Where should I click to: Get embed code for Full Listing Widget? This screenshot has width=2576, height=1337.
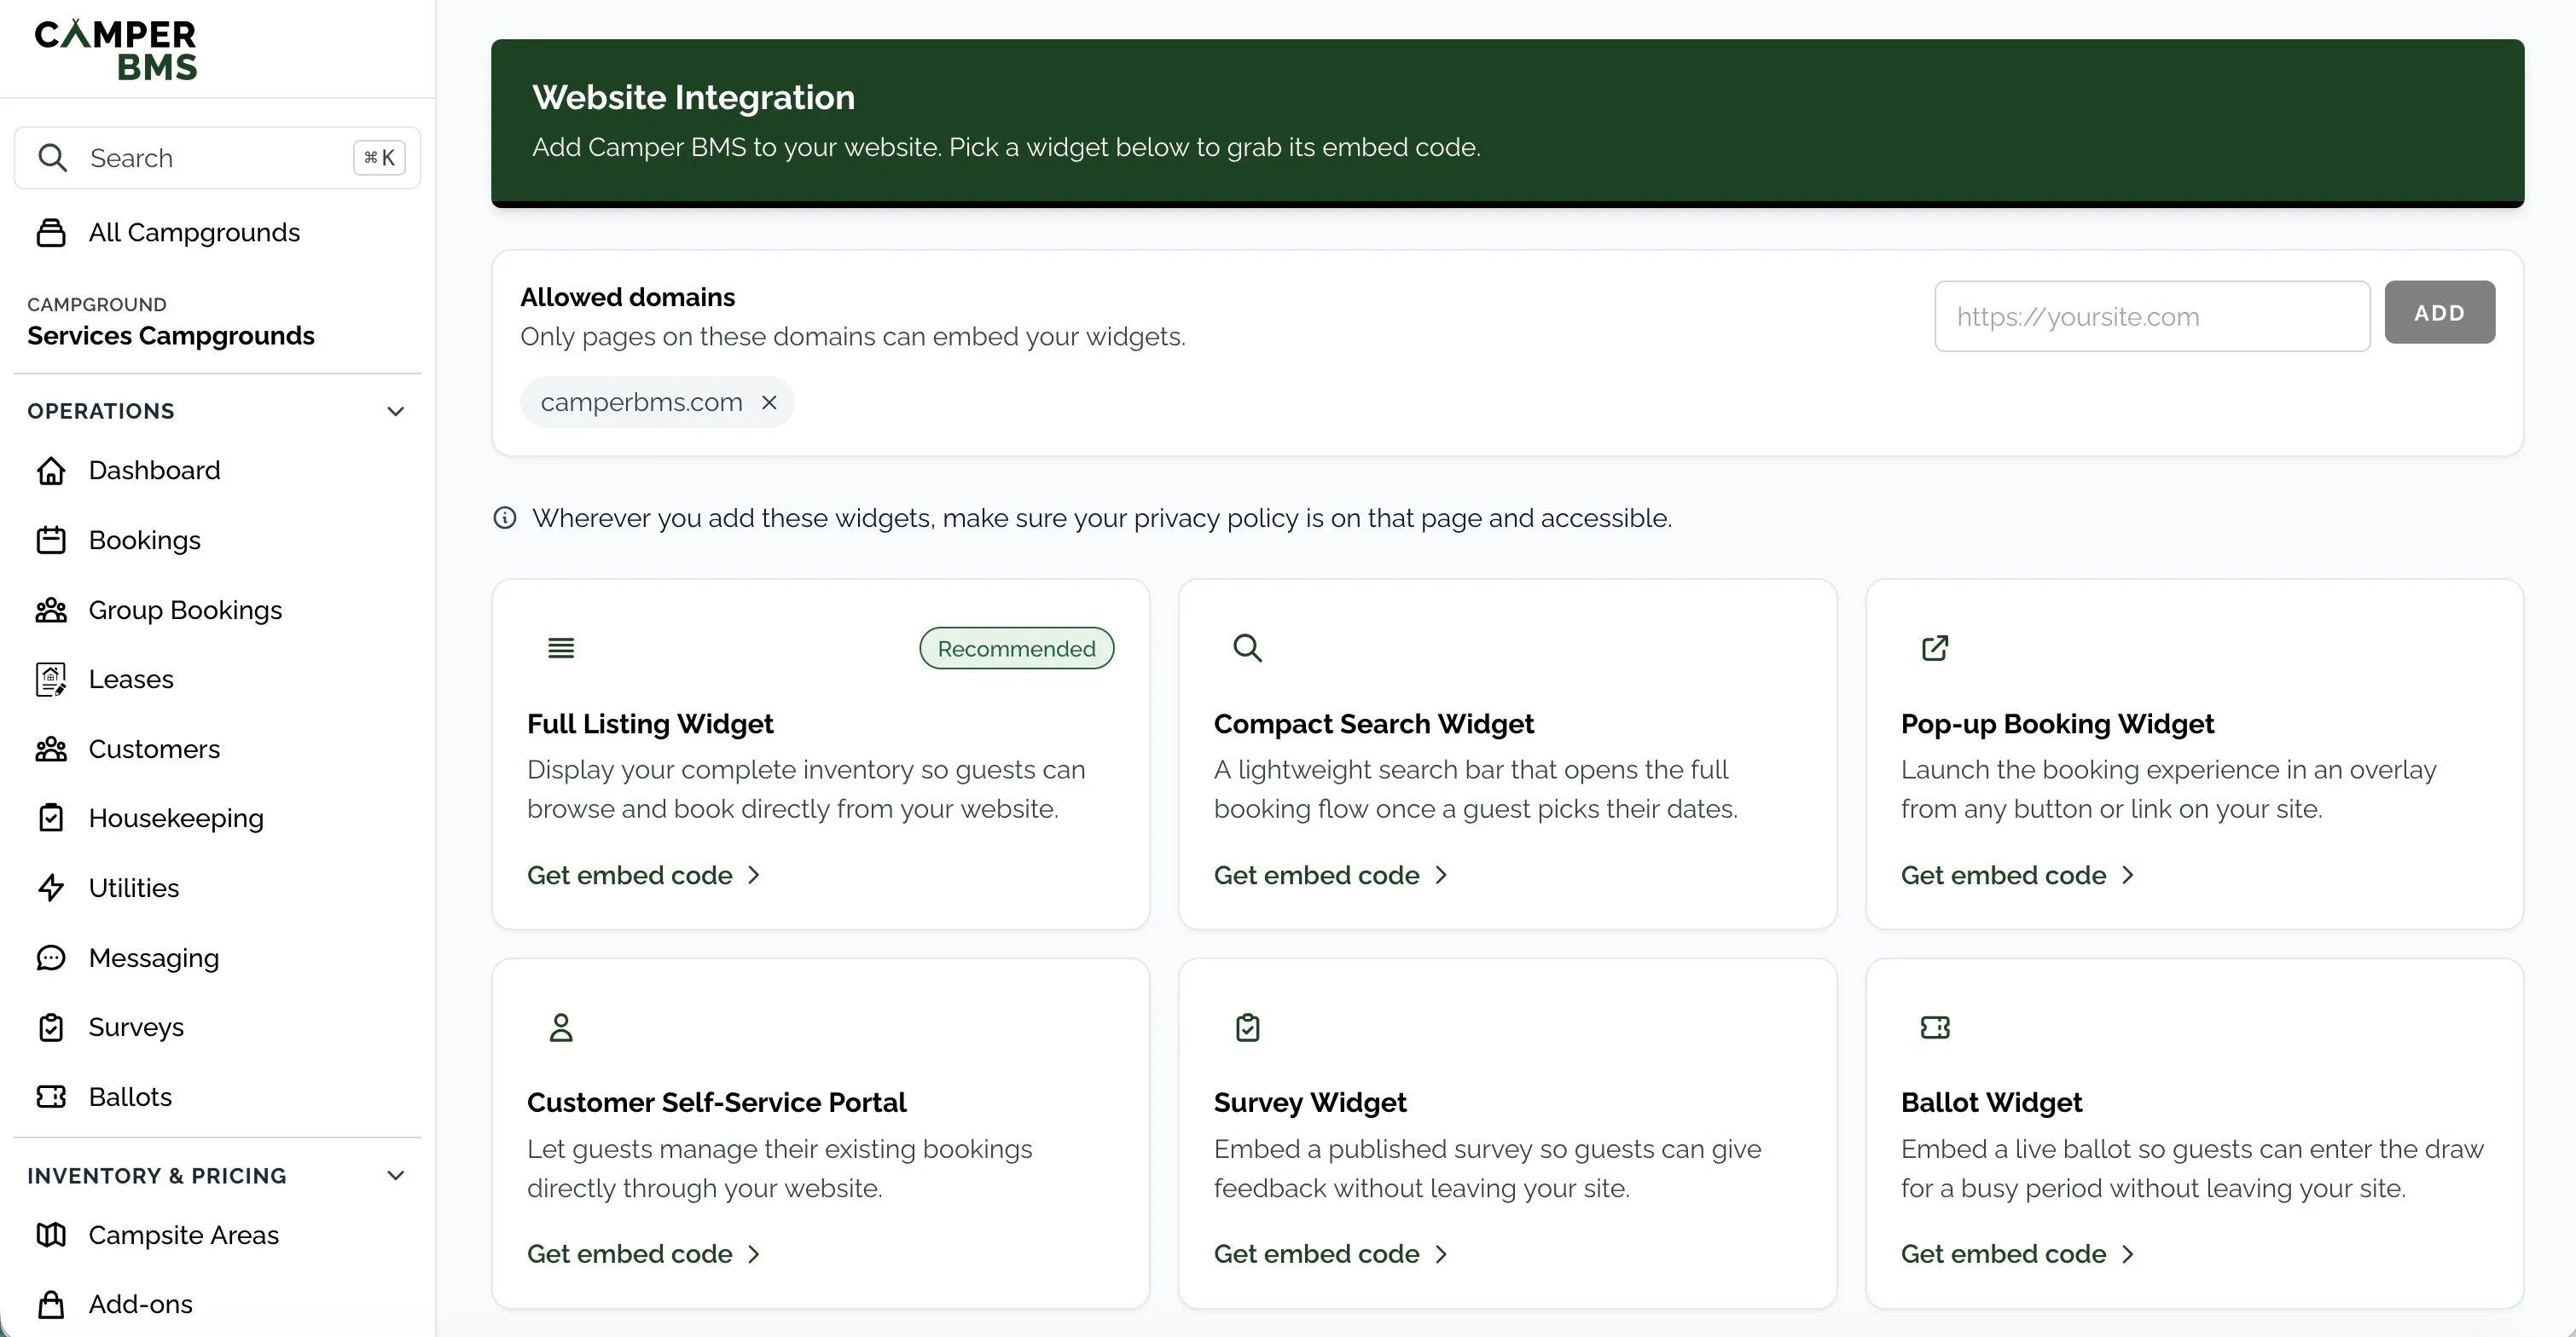pyautogui.click(x=644, y=875)
